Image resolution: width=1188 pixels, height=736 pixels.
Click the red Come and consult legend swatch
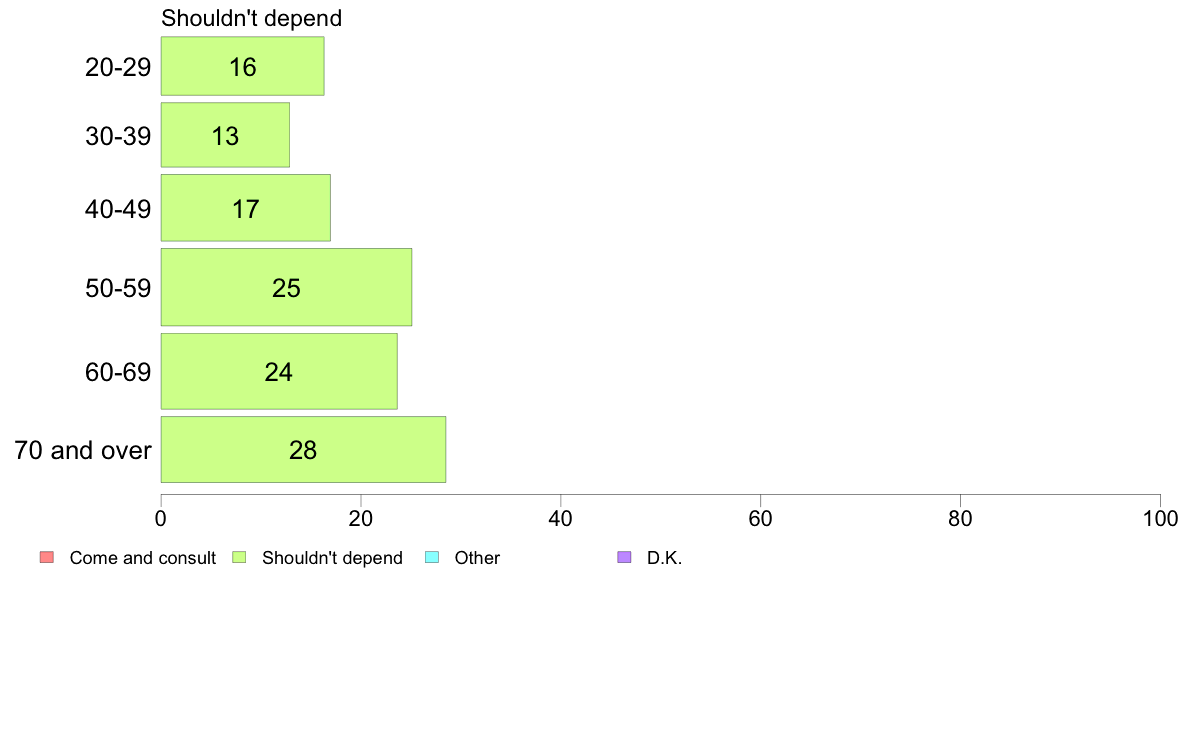click(x=46, y=558)
